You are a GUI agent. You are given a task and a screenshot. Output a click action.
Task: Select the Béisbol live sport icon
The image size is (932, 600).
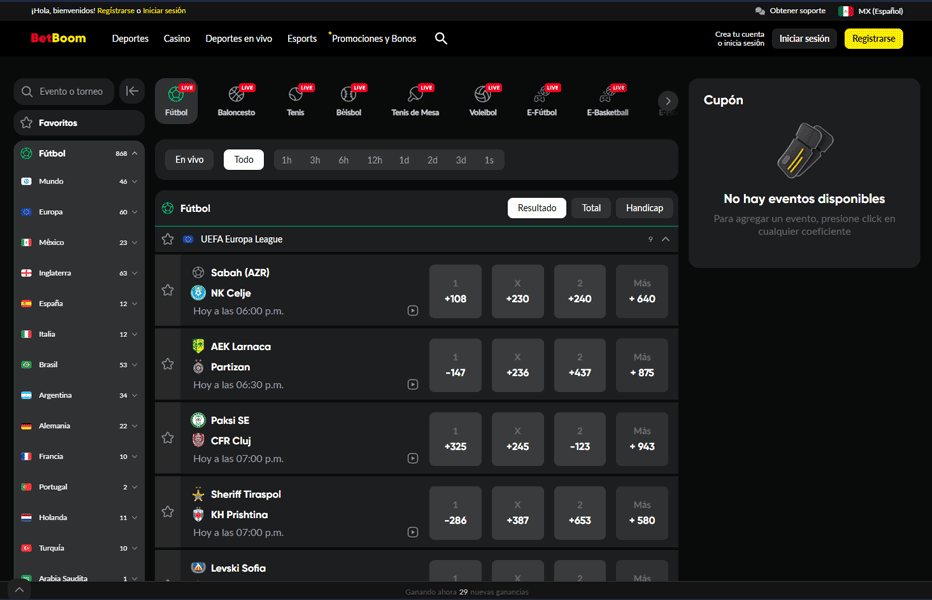pyautogui.click(x=348, y=101)
